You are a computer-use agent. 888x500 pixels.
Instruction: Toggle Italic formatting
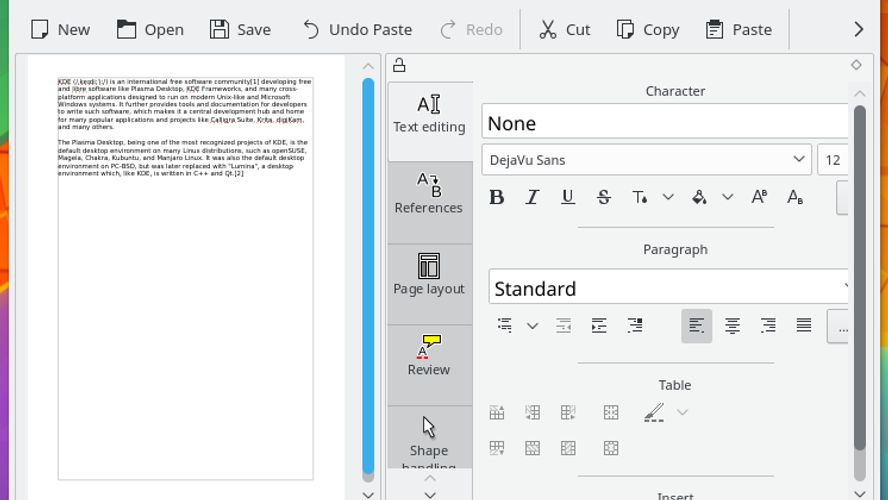[x=532, y=197]
